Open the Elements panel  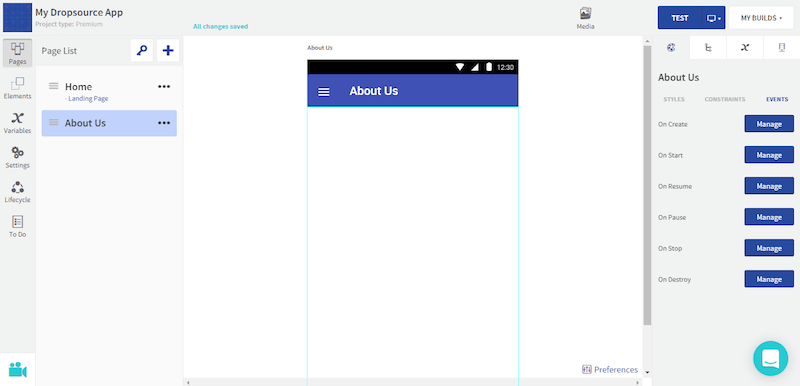pos(17,88)
